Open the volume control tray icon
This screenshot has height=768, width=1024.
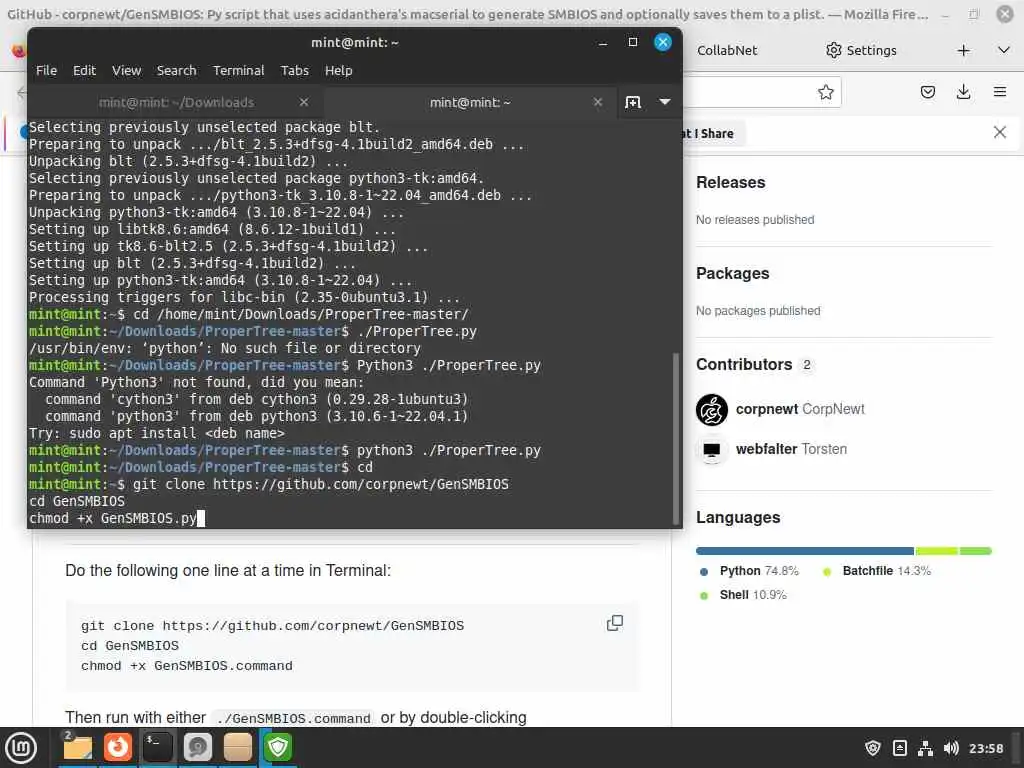pyautogui.click(x=951, y=748)
